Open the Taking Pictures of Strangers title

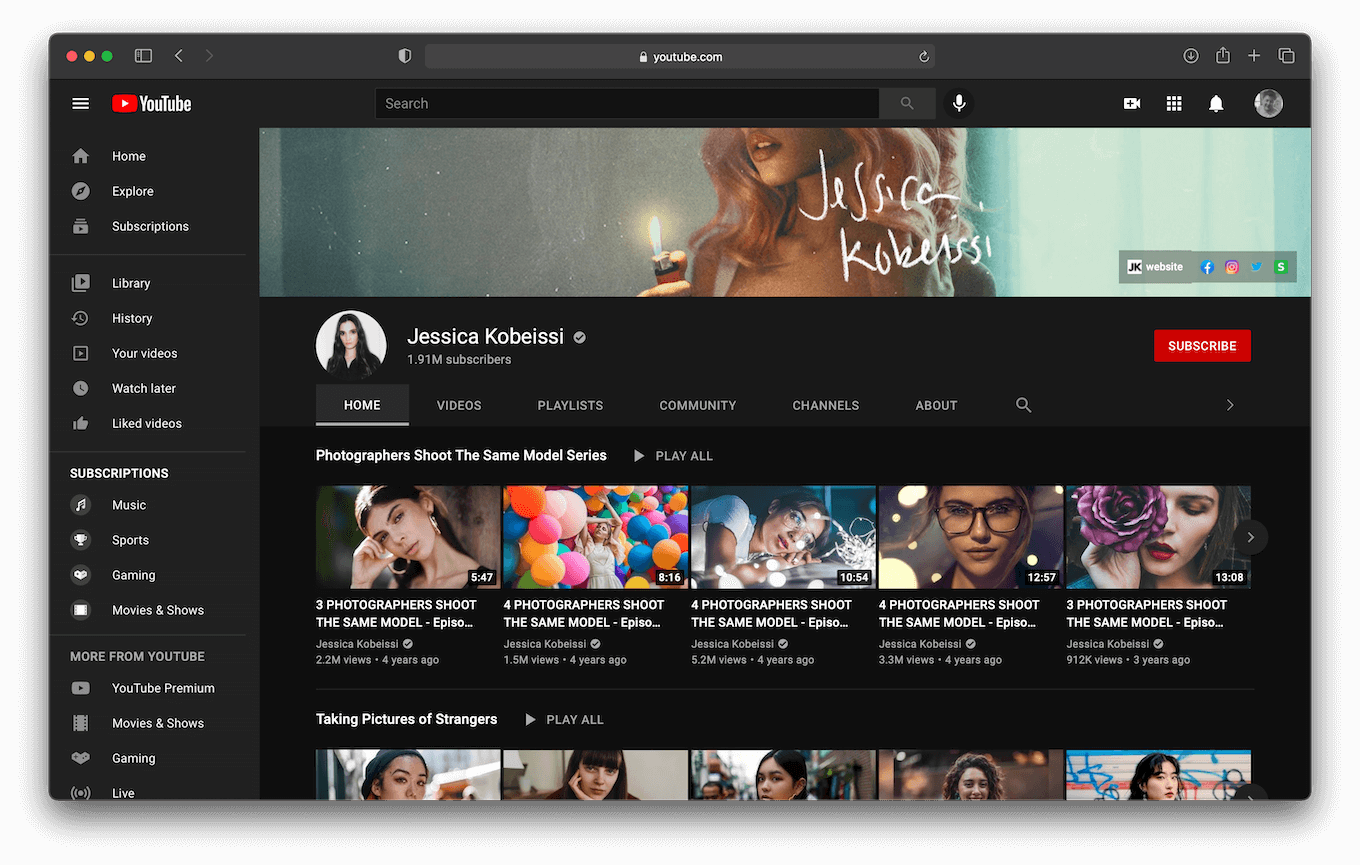pyautogui.click(x=406, y=719)
